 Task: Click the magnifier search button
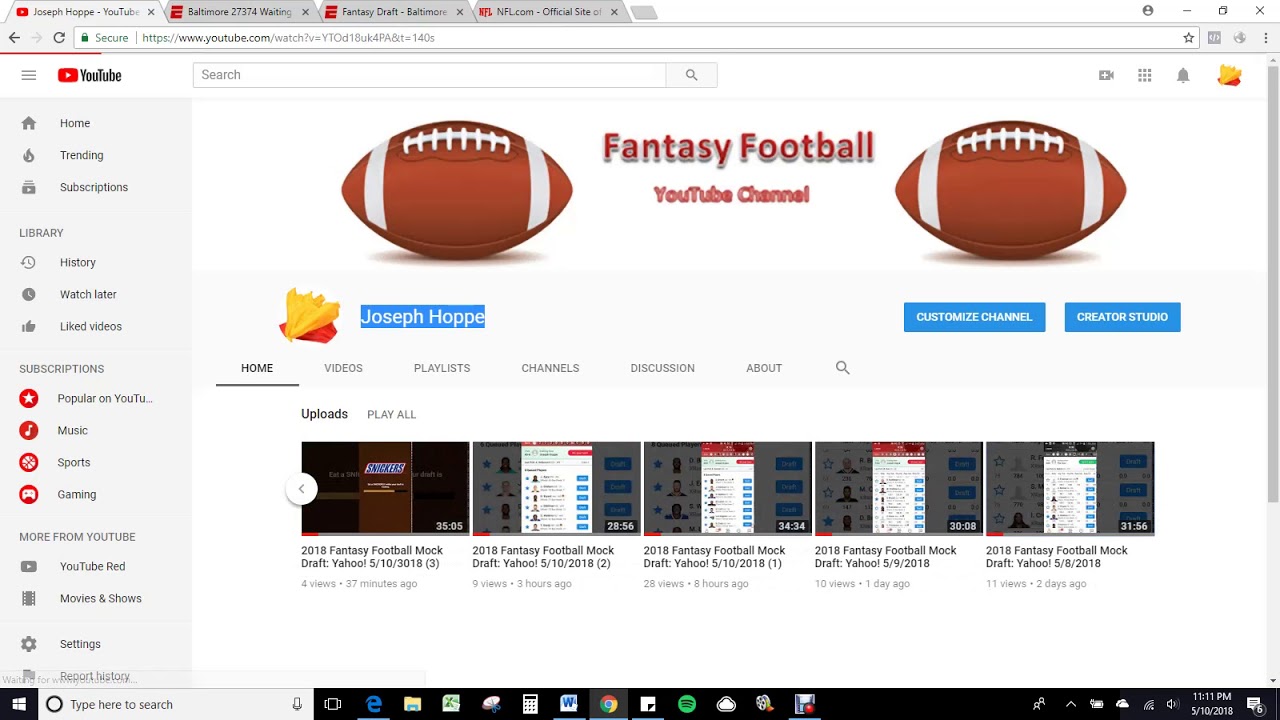coord(691,75)
